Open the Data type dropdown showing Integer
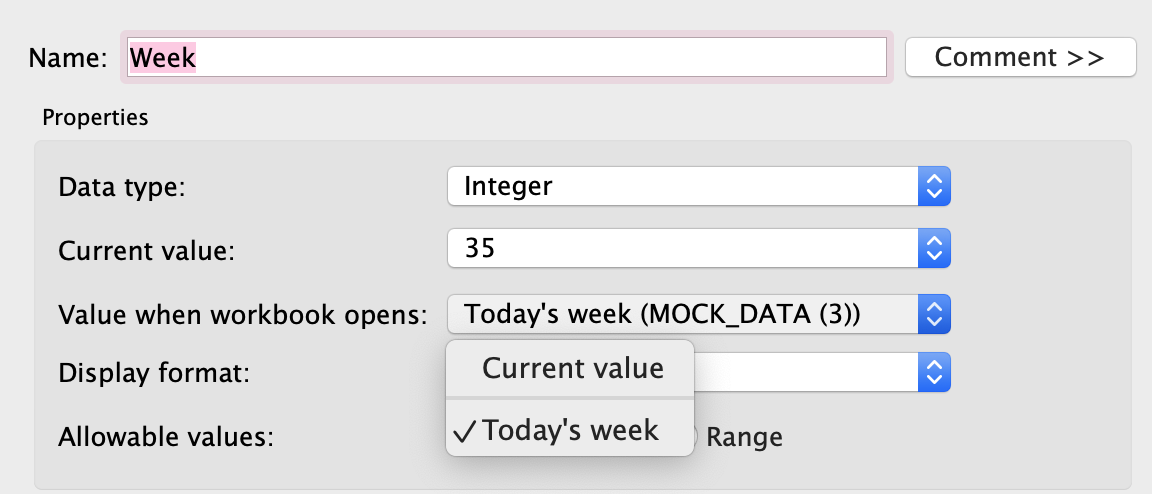Viewport: 1152px width, 494px height. (x=682, y=186)
